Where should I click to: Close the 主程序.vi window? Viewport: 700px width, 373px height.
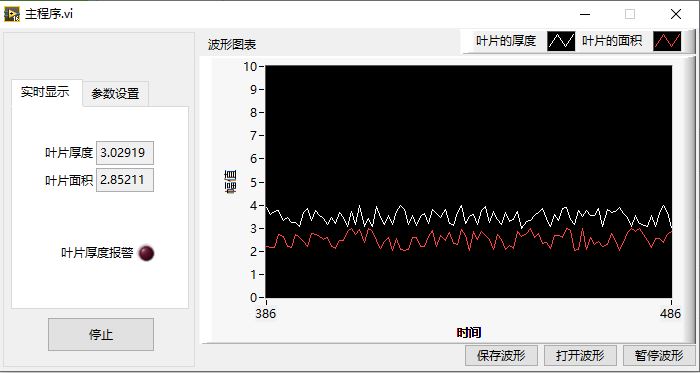(x=676, y=14)
